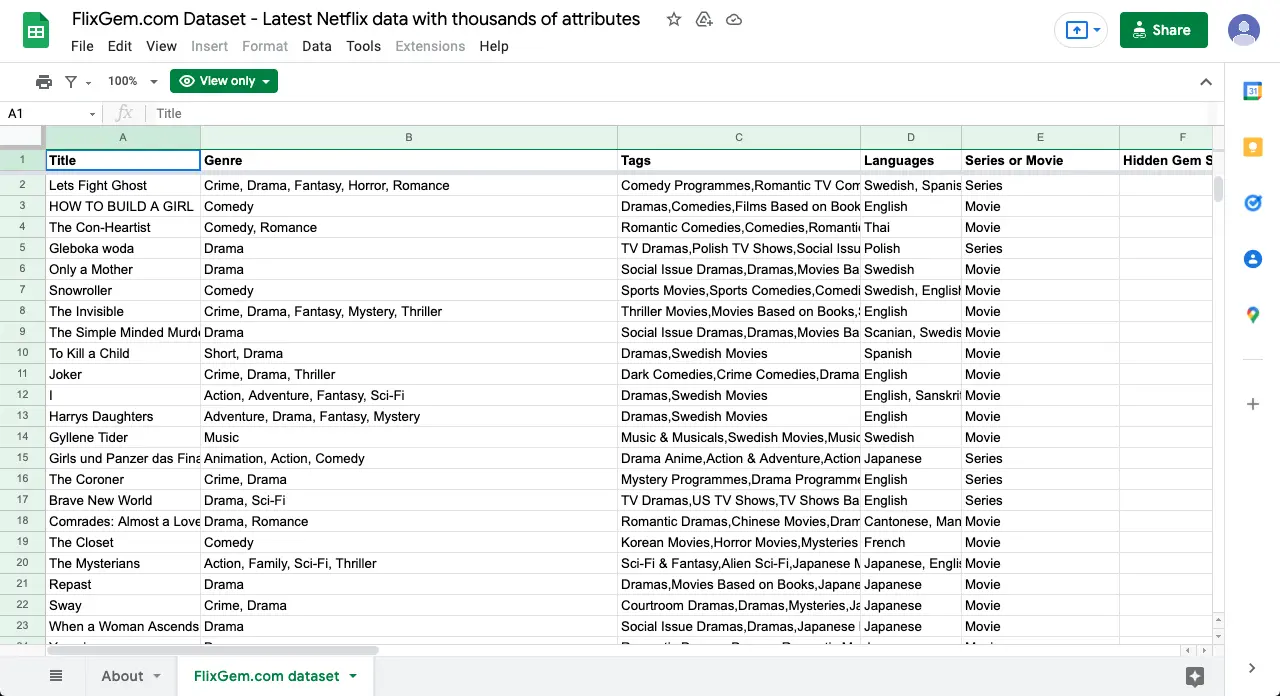Open the FlixGem.com dataset tab menu arrow
The width and height of the screenshot is (1280, 696).
click(352, 676)
